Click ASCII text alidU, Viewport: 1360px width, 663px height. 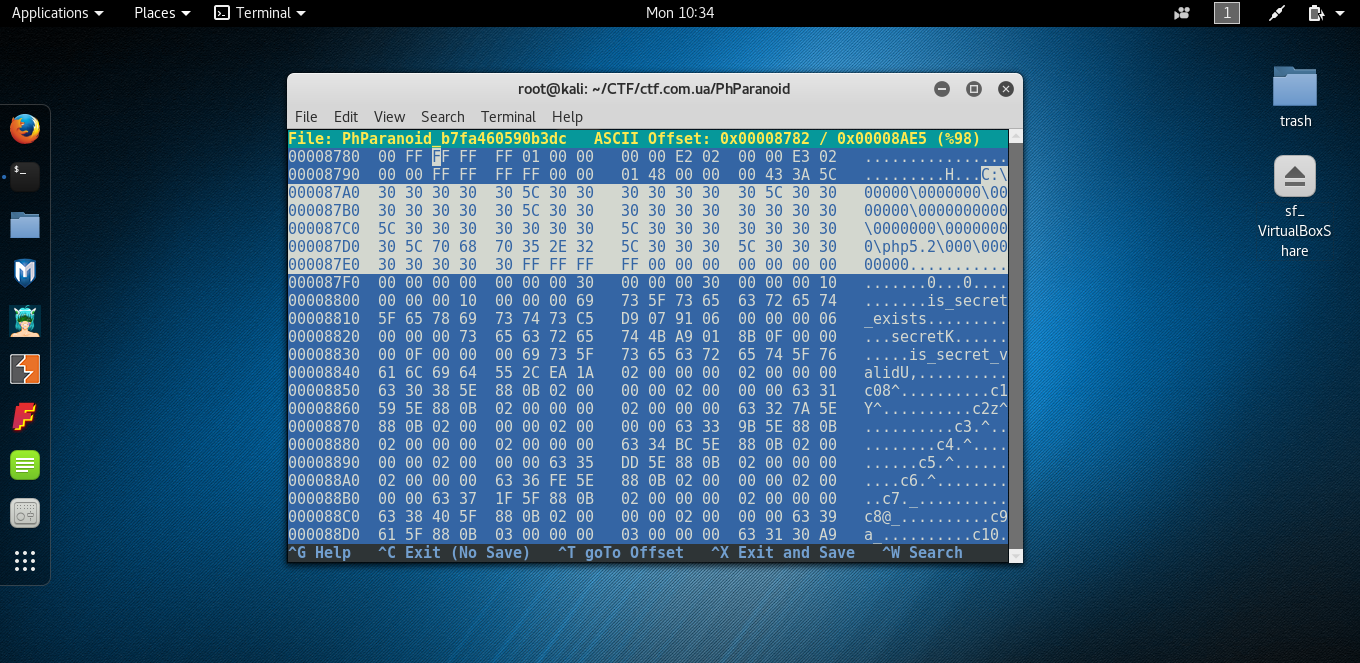click(891, 373)
